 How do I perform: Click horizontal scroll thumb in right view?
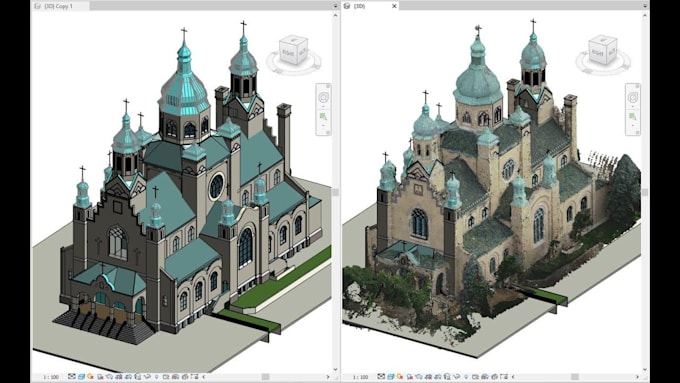tap(575, 377)
